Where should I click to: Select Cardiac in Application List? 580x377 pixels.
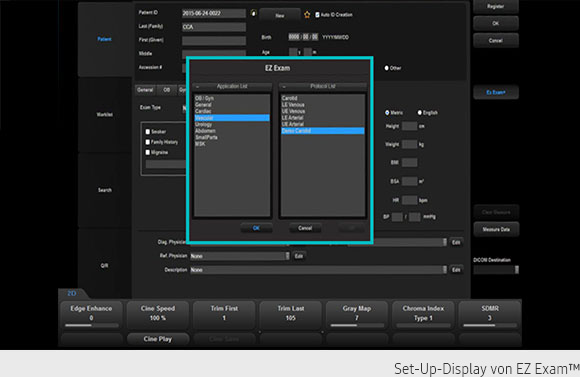point(232,111)
